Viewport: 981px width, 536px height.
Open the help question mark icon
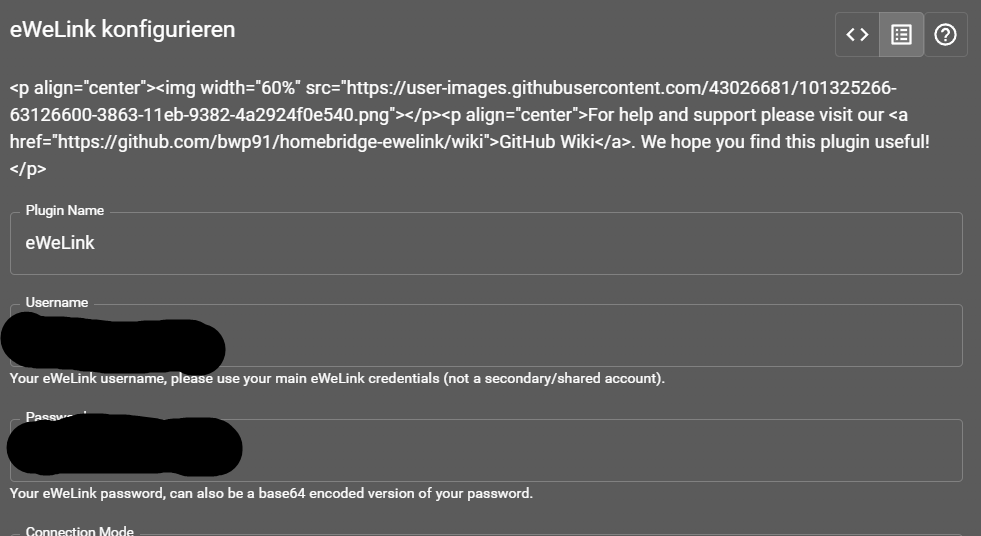coord(945,35)
